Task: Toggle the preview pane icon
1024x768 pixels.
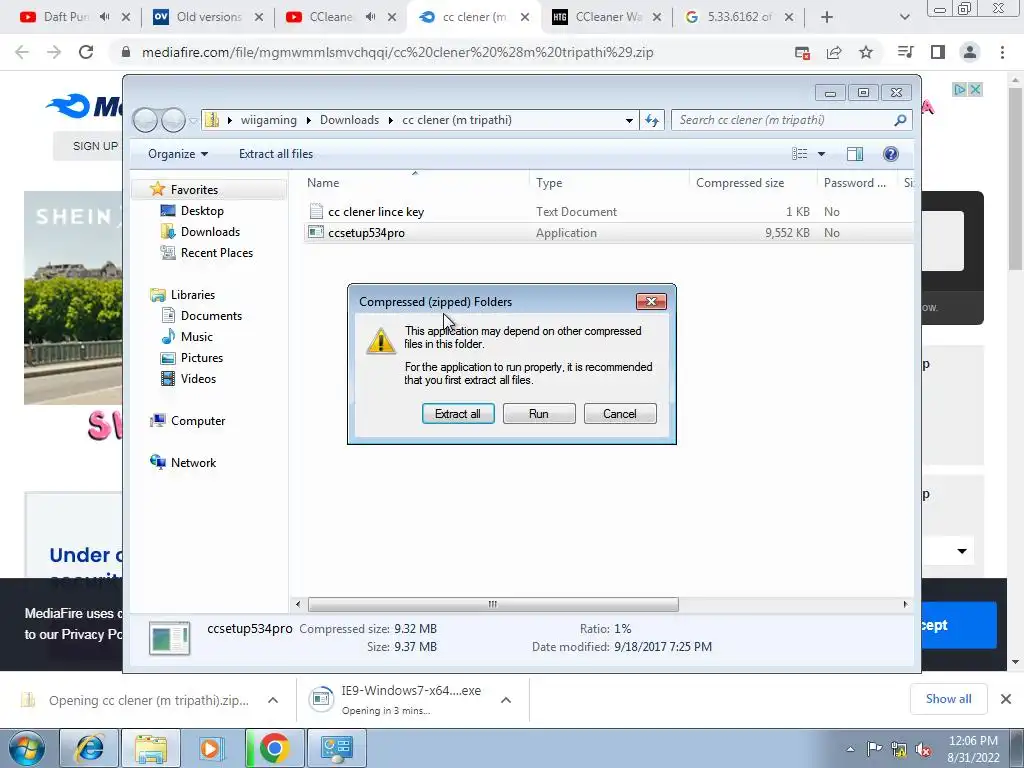Action: [855, 154]
